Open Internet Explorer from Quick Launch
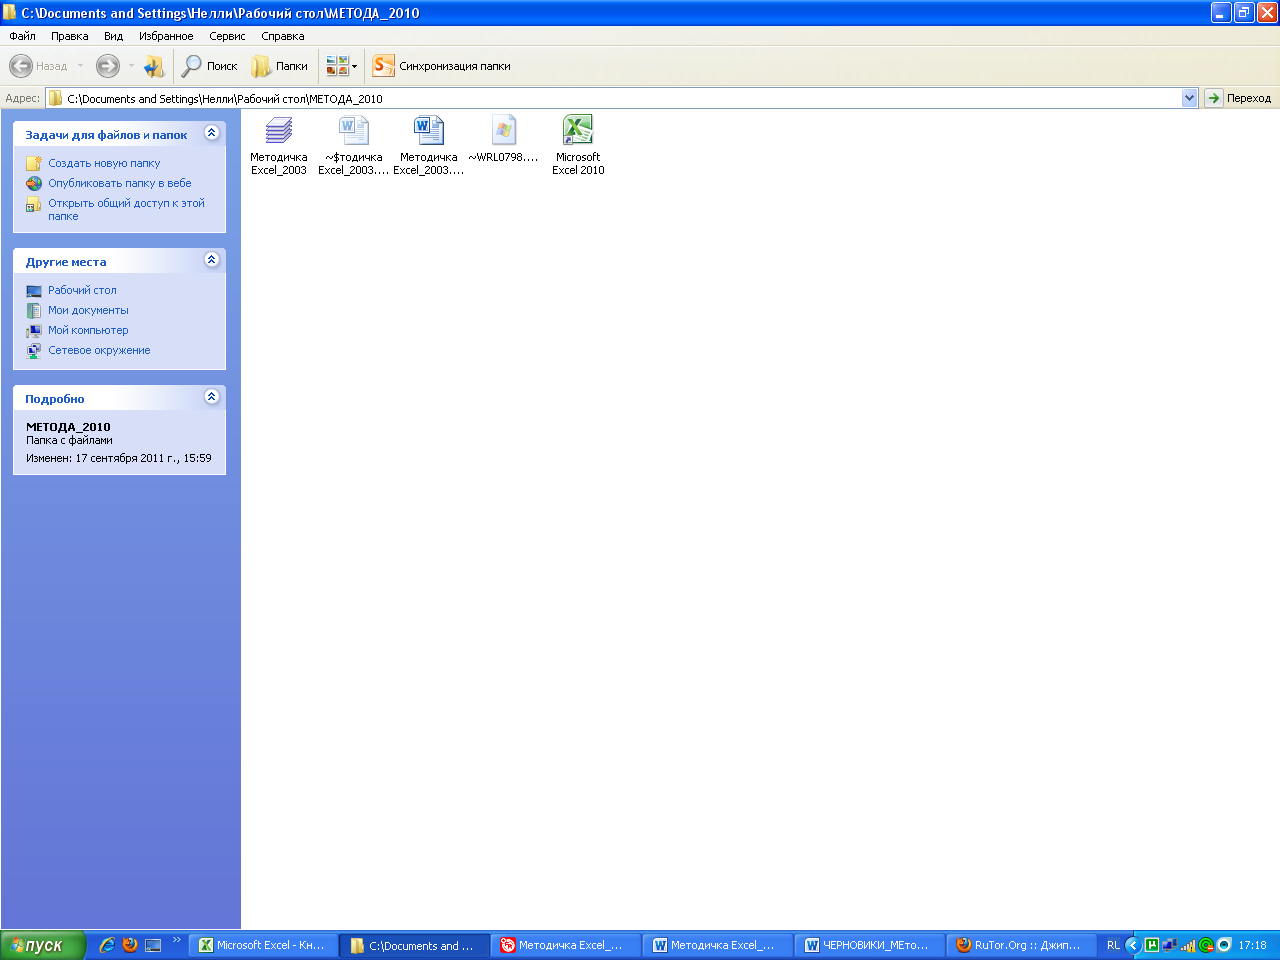The height and width of the screenshot is (960, 1280). tap(107, 945)
